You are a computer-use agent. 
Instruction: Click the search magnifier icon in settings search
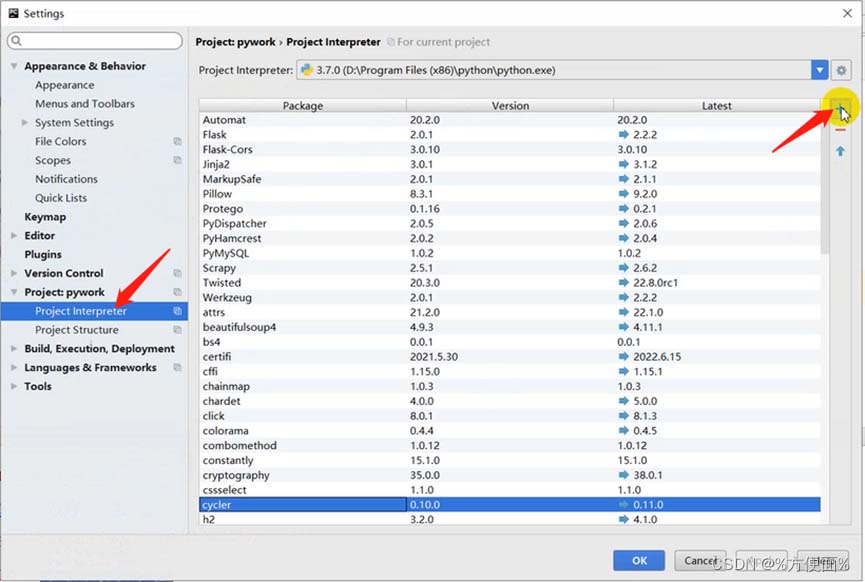pyautogui.click(x=17, y=41)
